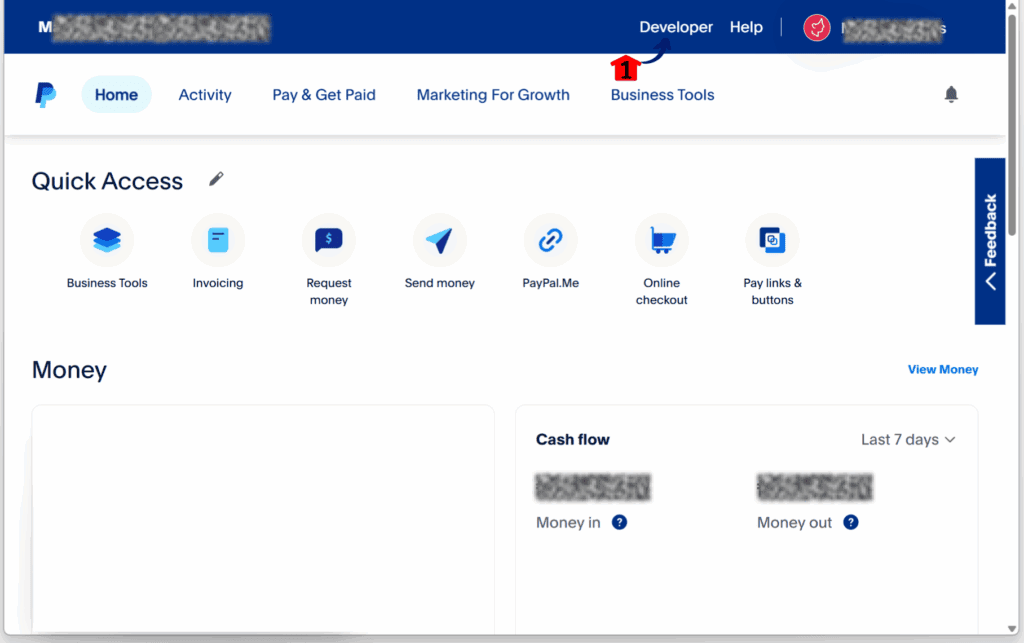Click the PayPal logo icon

coord(45,95)
